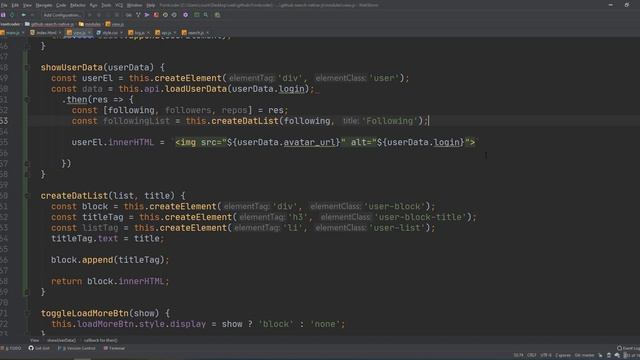Change the UTF-8 file encoding
This screenshot has height=360, width=640.
click(545, 355)
